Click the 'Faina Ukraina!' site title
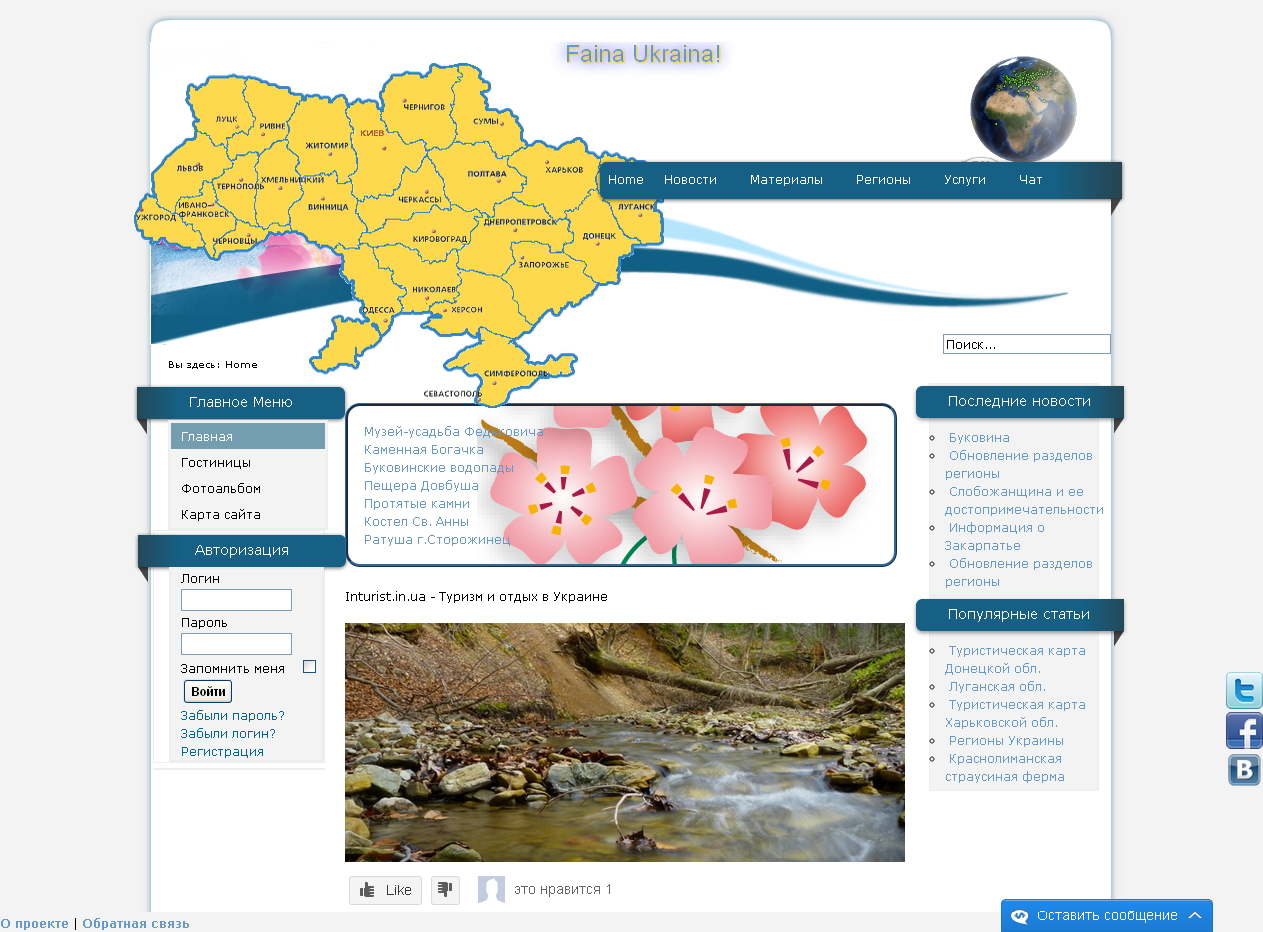 coord(643,54)
